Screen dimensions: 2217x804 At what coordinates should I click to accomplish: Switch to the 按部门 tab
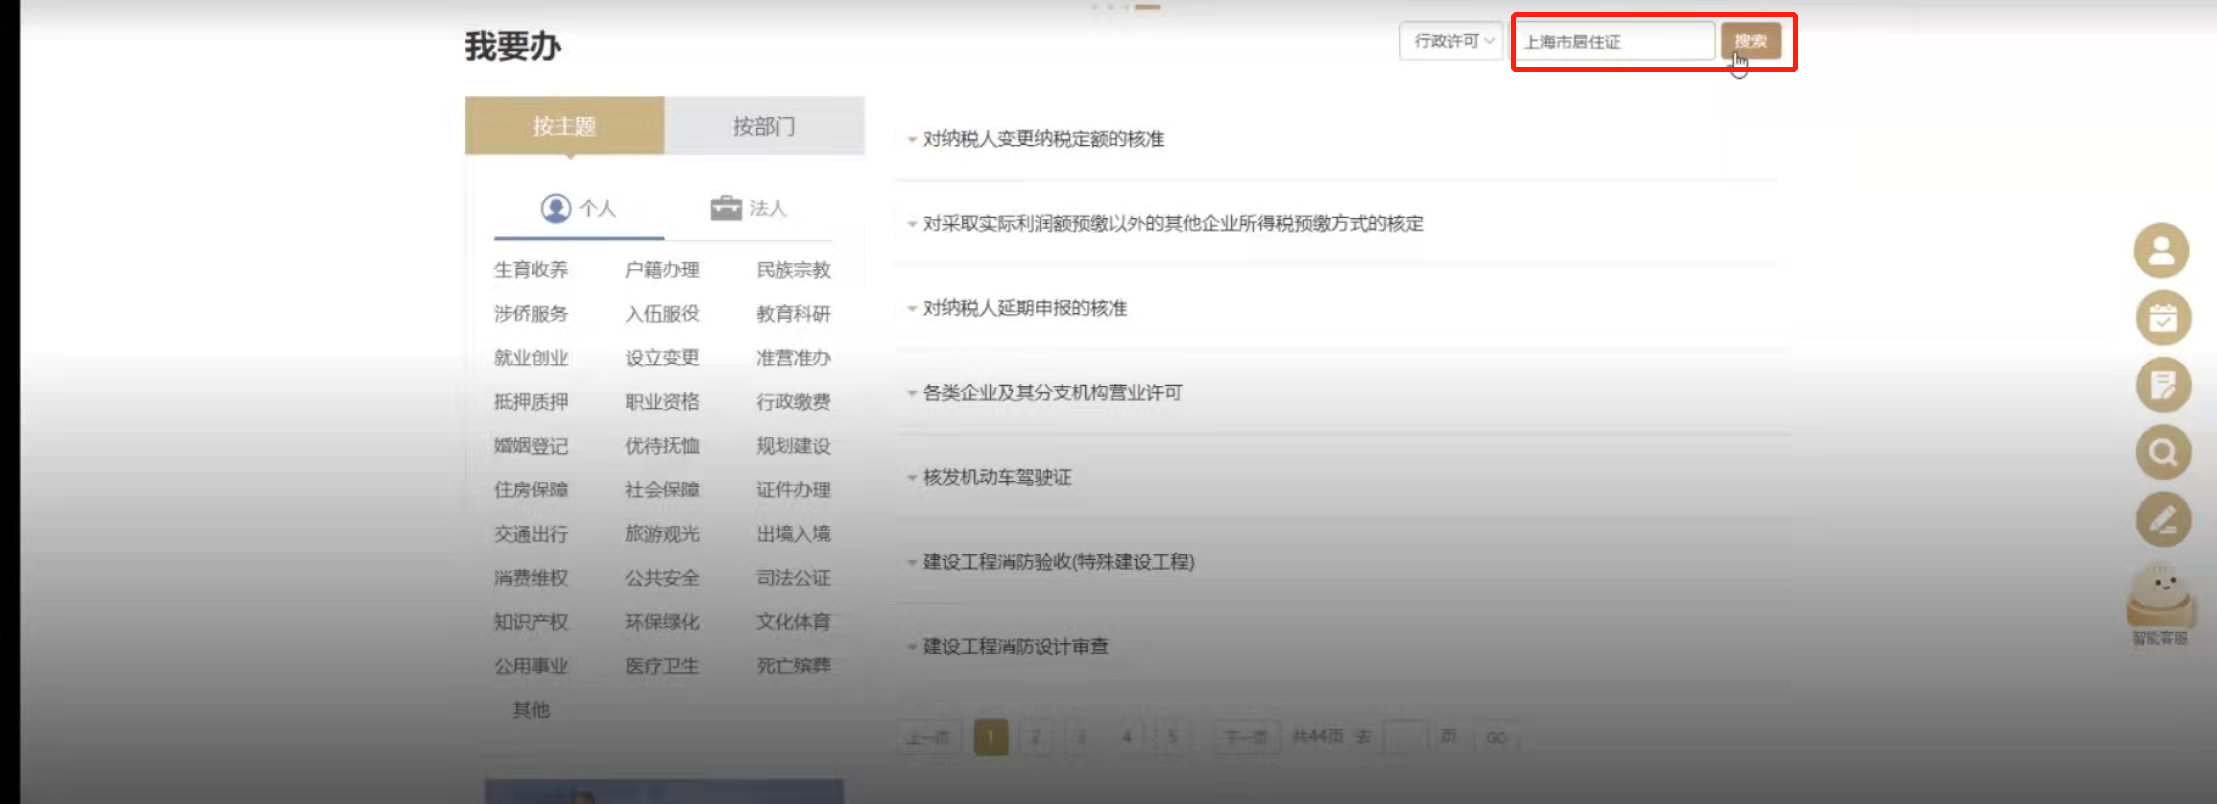click(764, 126)
